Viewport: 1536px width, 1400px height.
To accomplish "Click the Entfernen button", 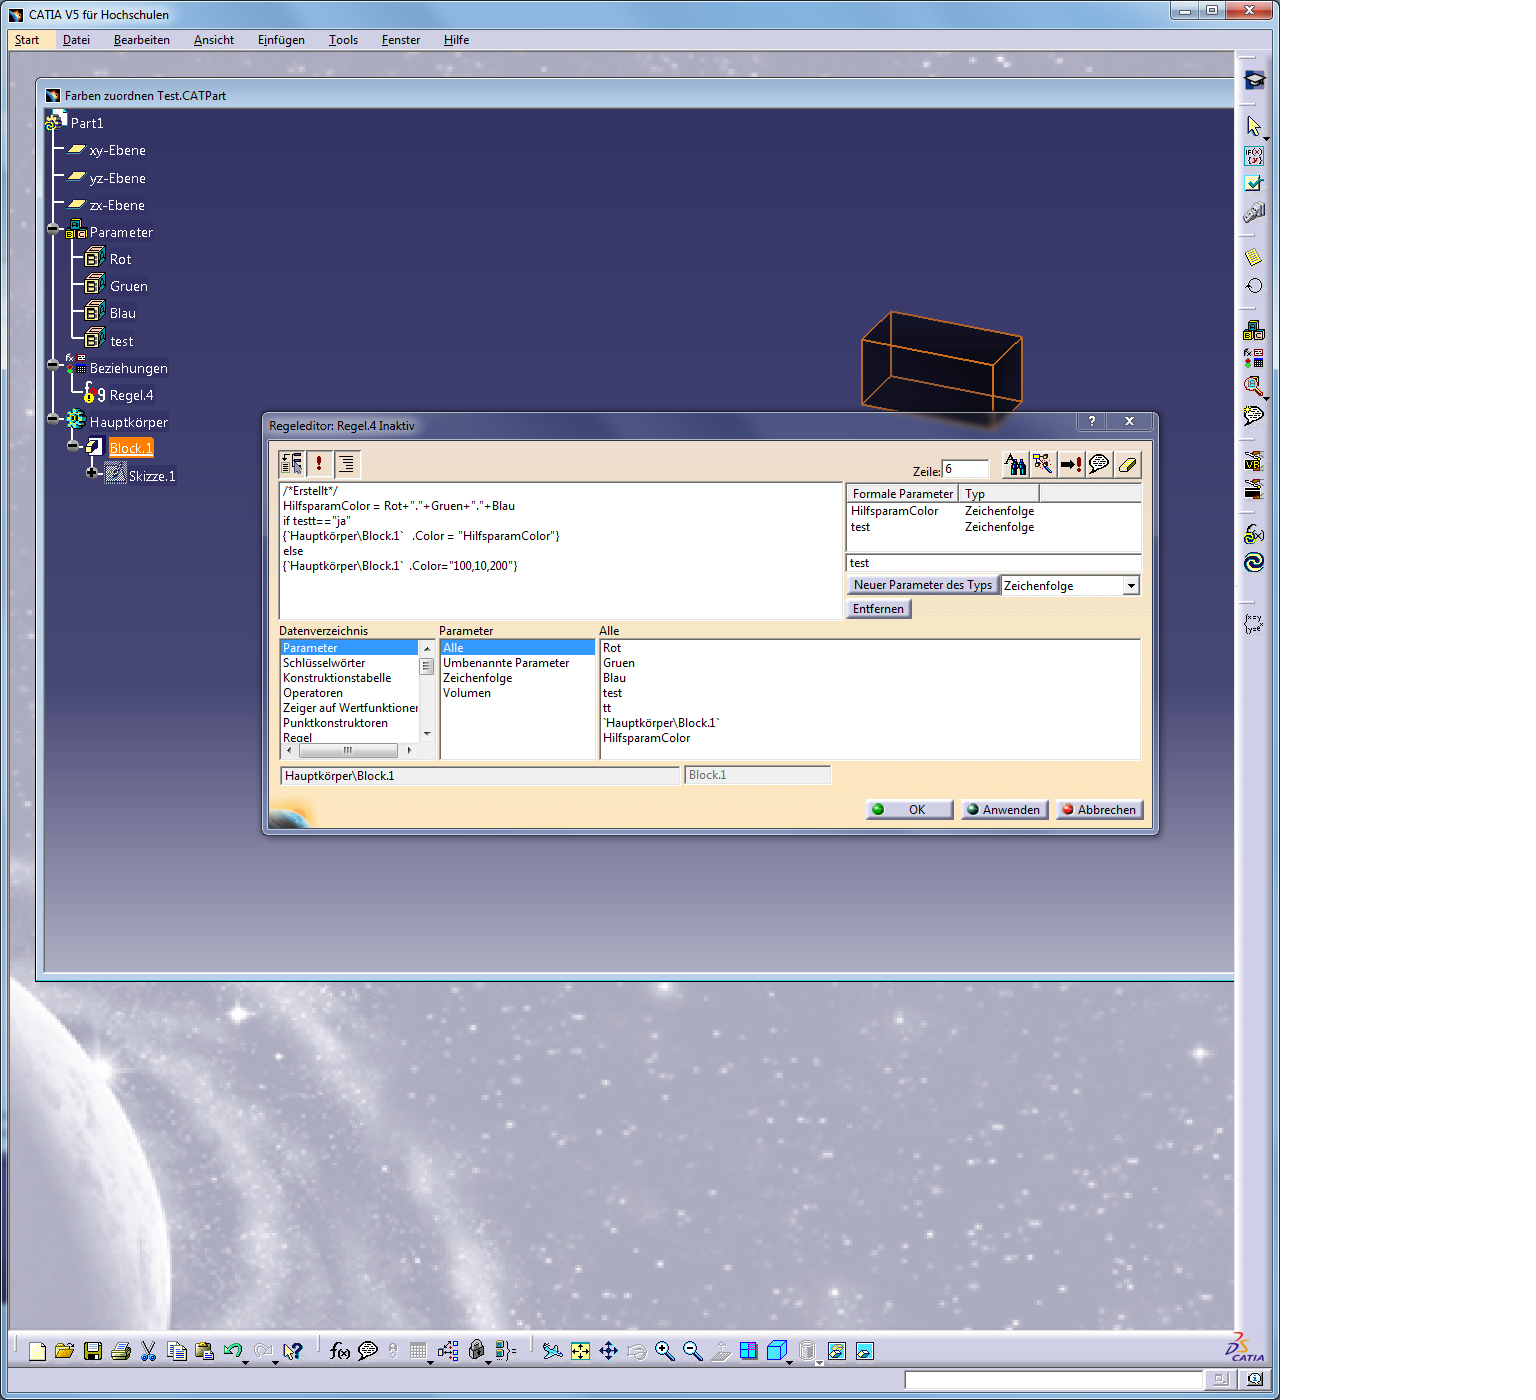I will (879, 609).
